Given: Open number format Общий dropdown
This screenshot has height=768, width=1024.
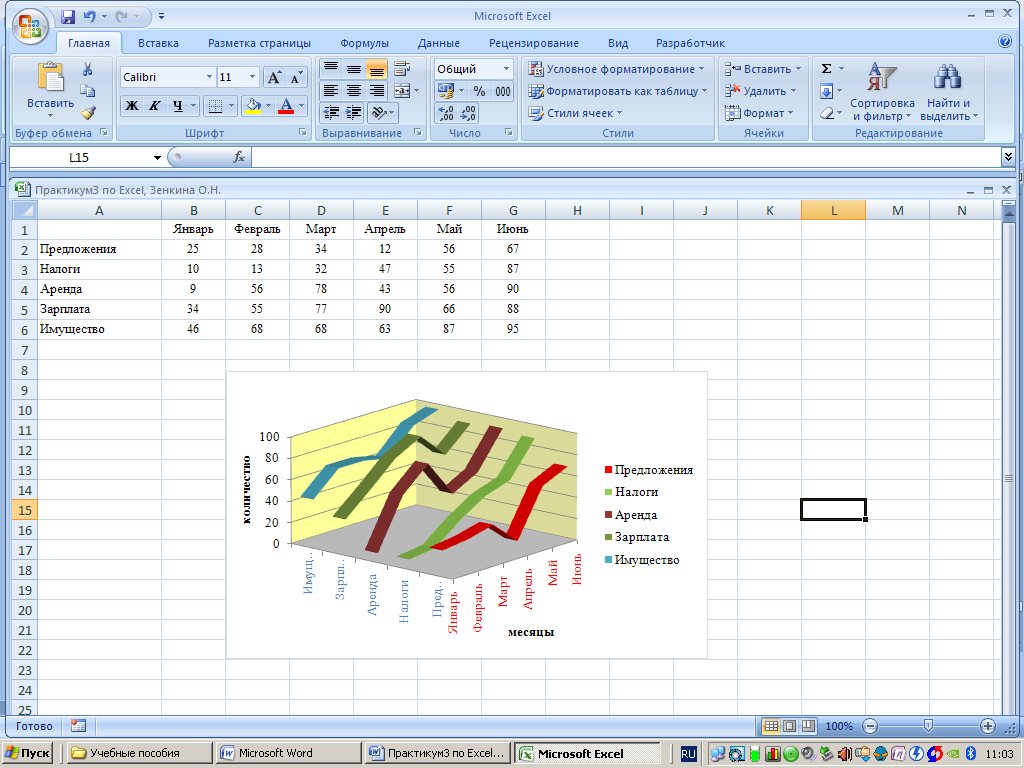Looking at the screenshot, I should coord(506,69).
